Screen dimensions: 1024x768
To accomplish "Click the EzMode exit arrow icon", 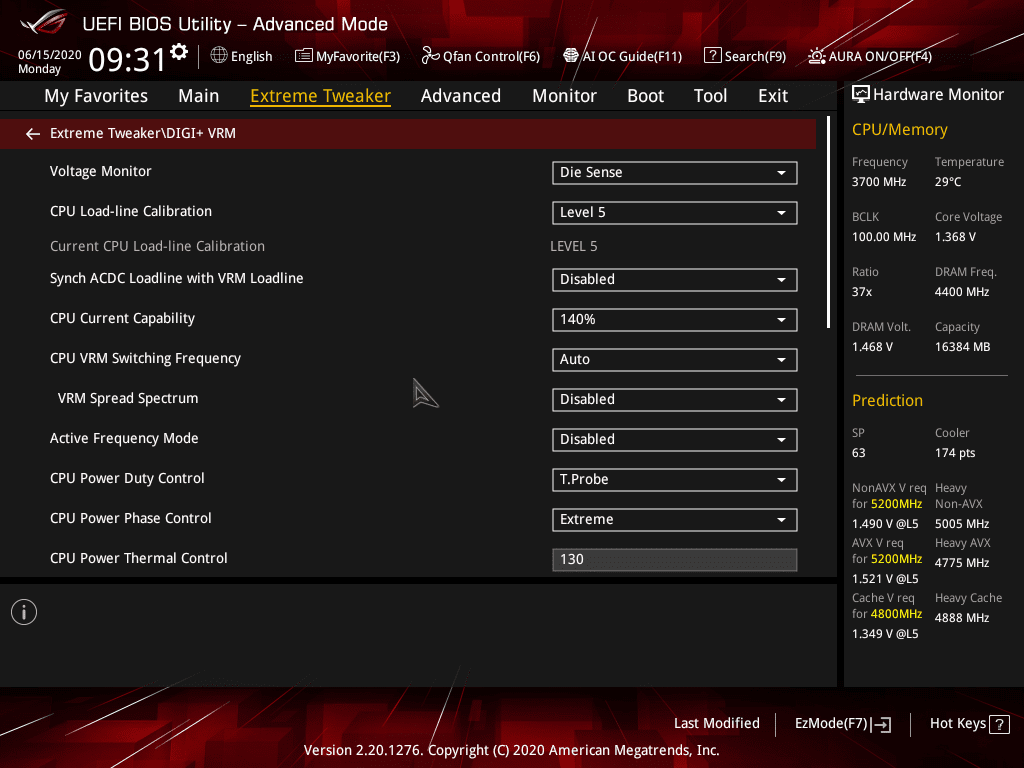I will tap(882, 724).
